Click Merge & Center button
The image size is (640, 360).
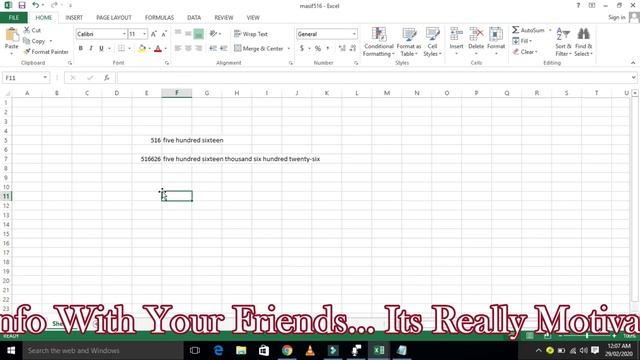click(x=259, y=49)
